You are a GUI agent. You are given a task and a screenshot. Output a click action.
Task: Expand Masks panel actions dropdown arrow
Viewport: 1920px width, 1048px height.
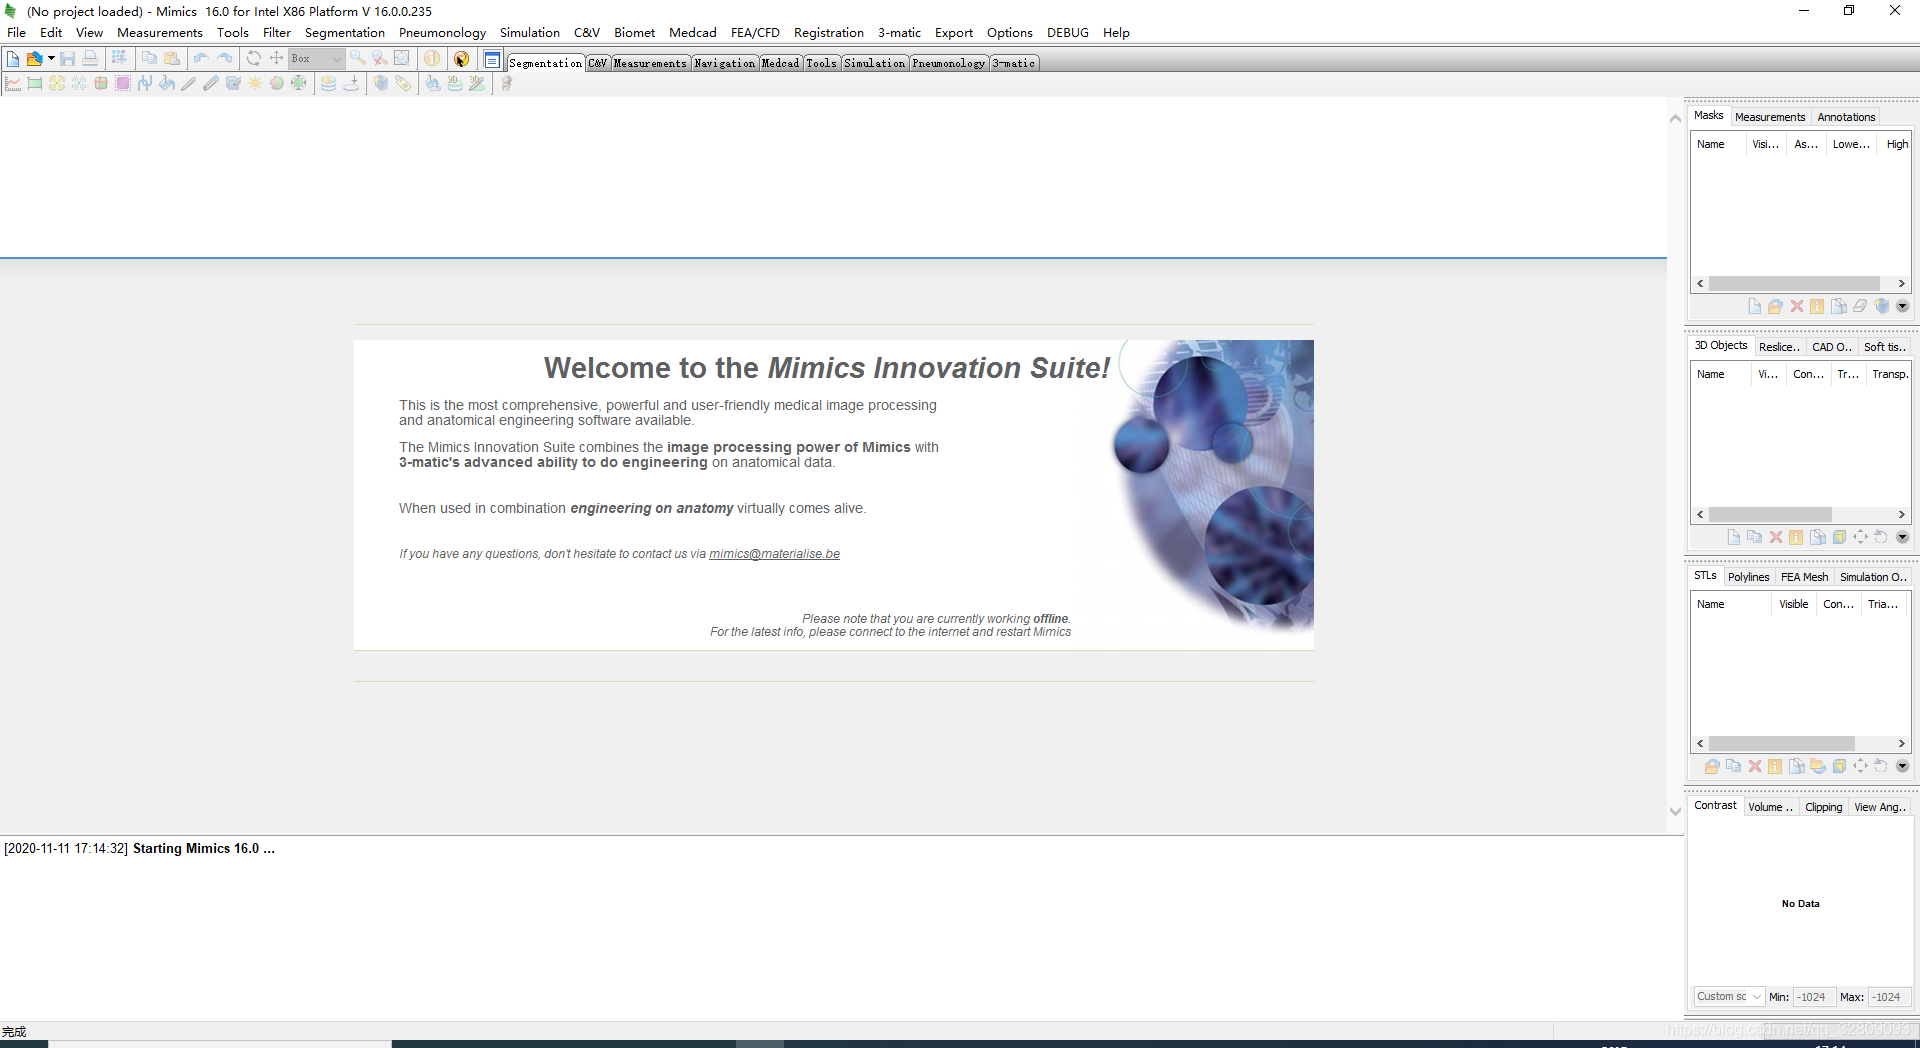(x=1902, y=307)
